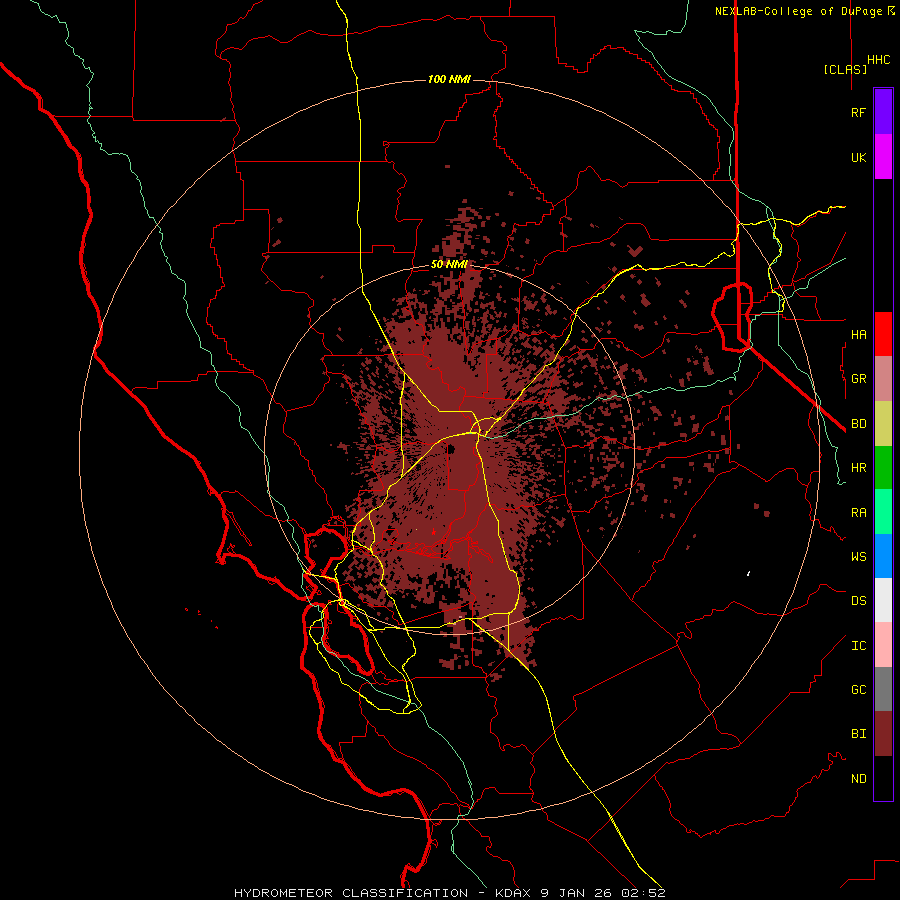Click the "GC" legend label
Viewport: 900px width, 900px height.
[x=858, y=689]
